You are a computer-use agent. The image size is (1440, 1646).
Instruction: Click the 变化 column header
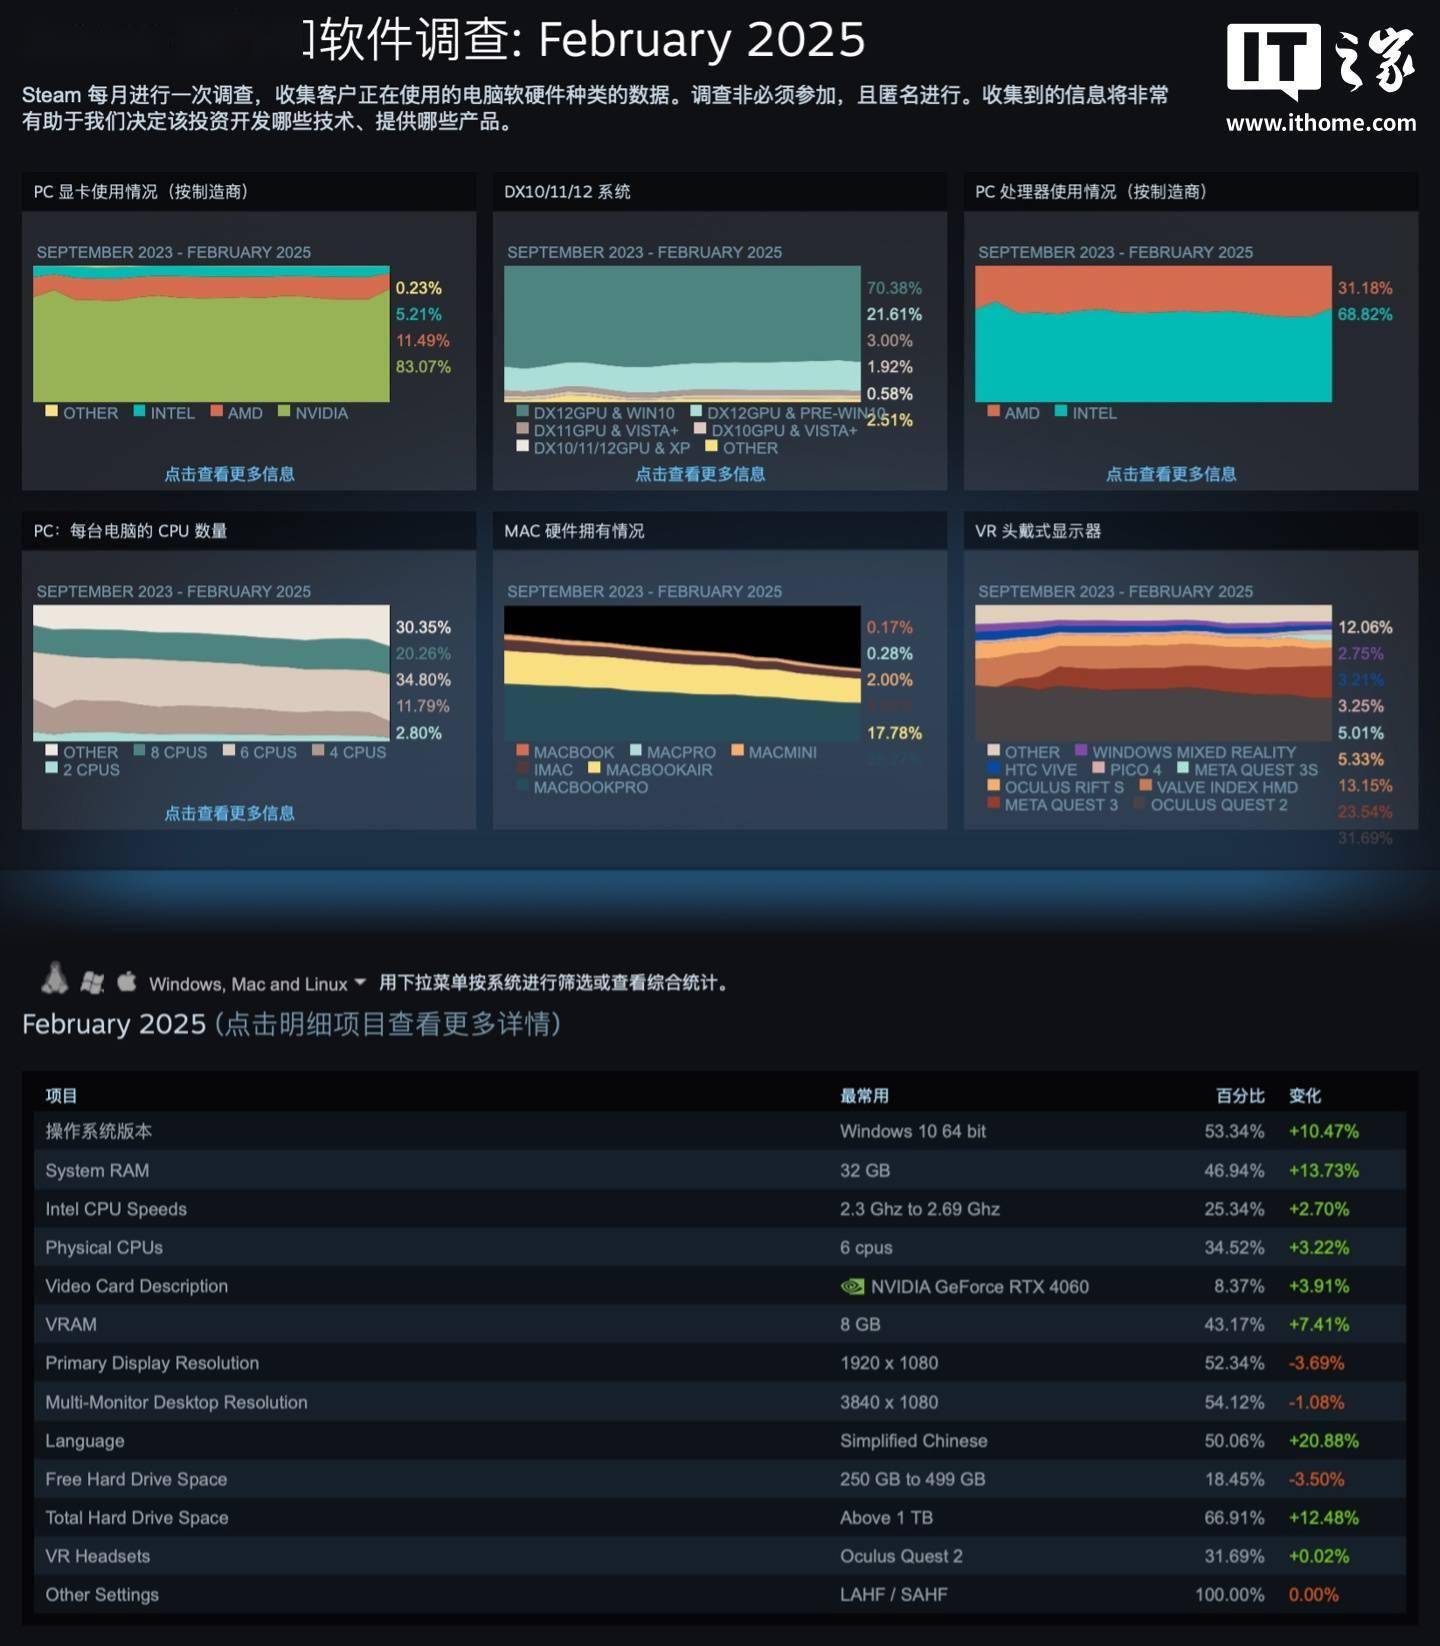point(1304,1096)
